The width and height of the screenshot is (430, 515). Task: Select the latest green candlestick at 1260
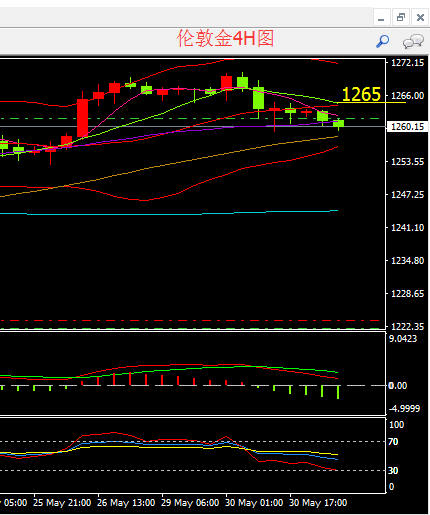tap(338, 124)
